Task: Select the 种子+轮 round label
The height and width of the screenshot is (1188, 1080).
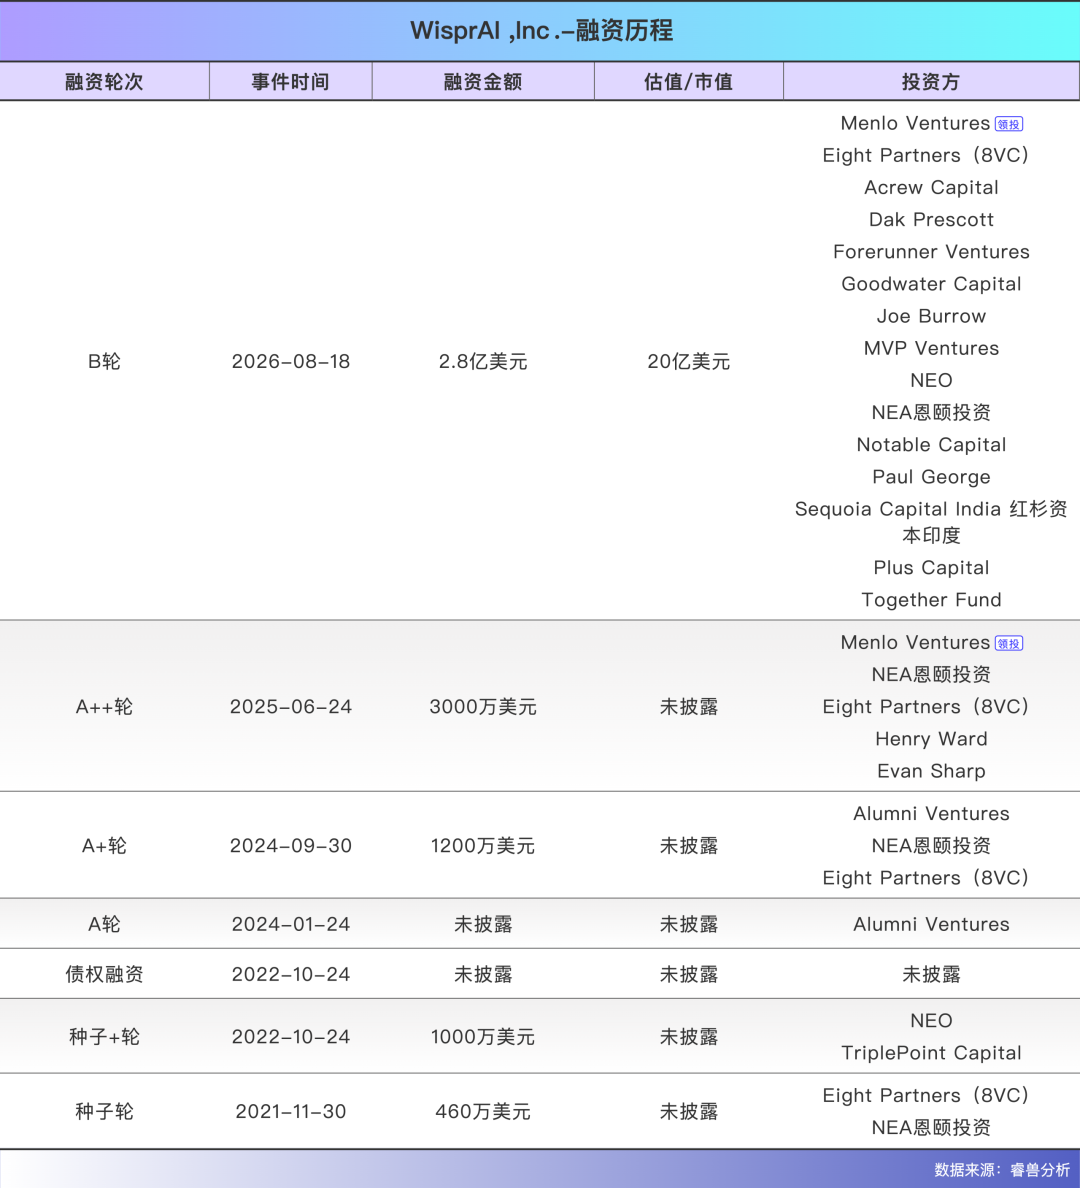Action: click(x=105, y=1036)
